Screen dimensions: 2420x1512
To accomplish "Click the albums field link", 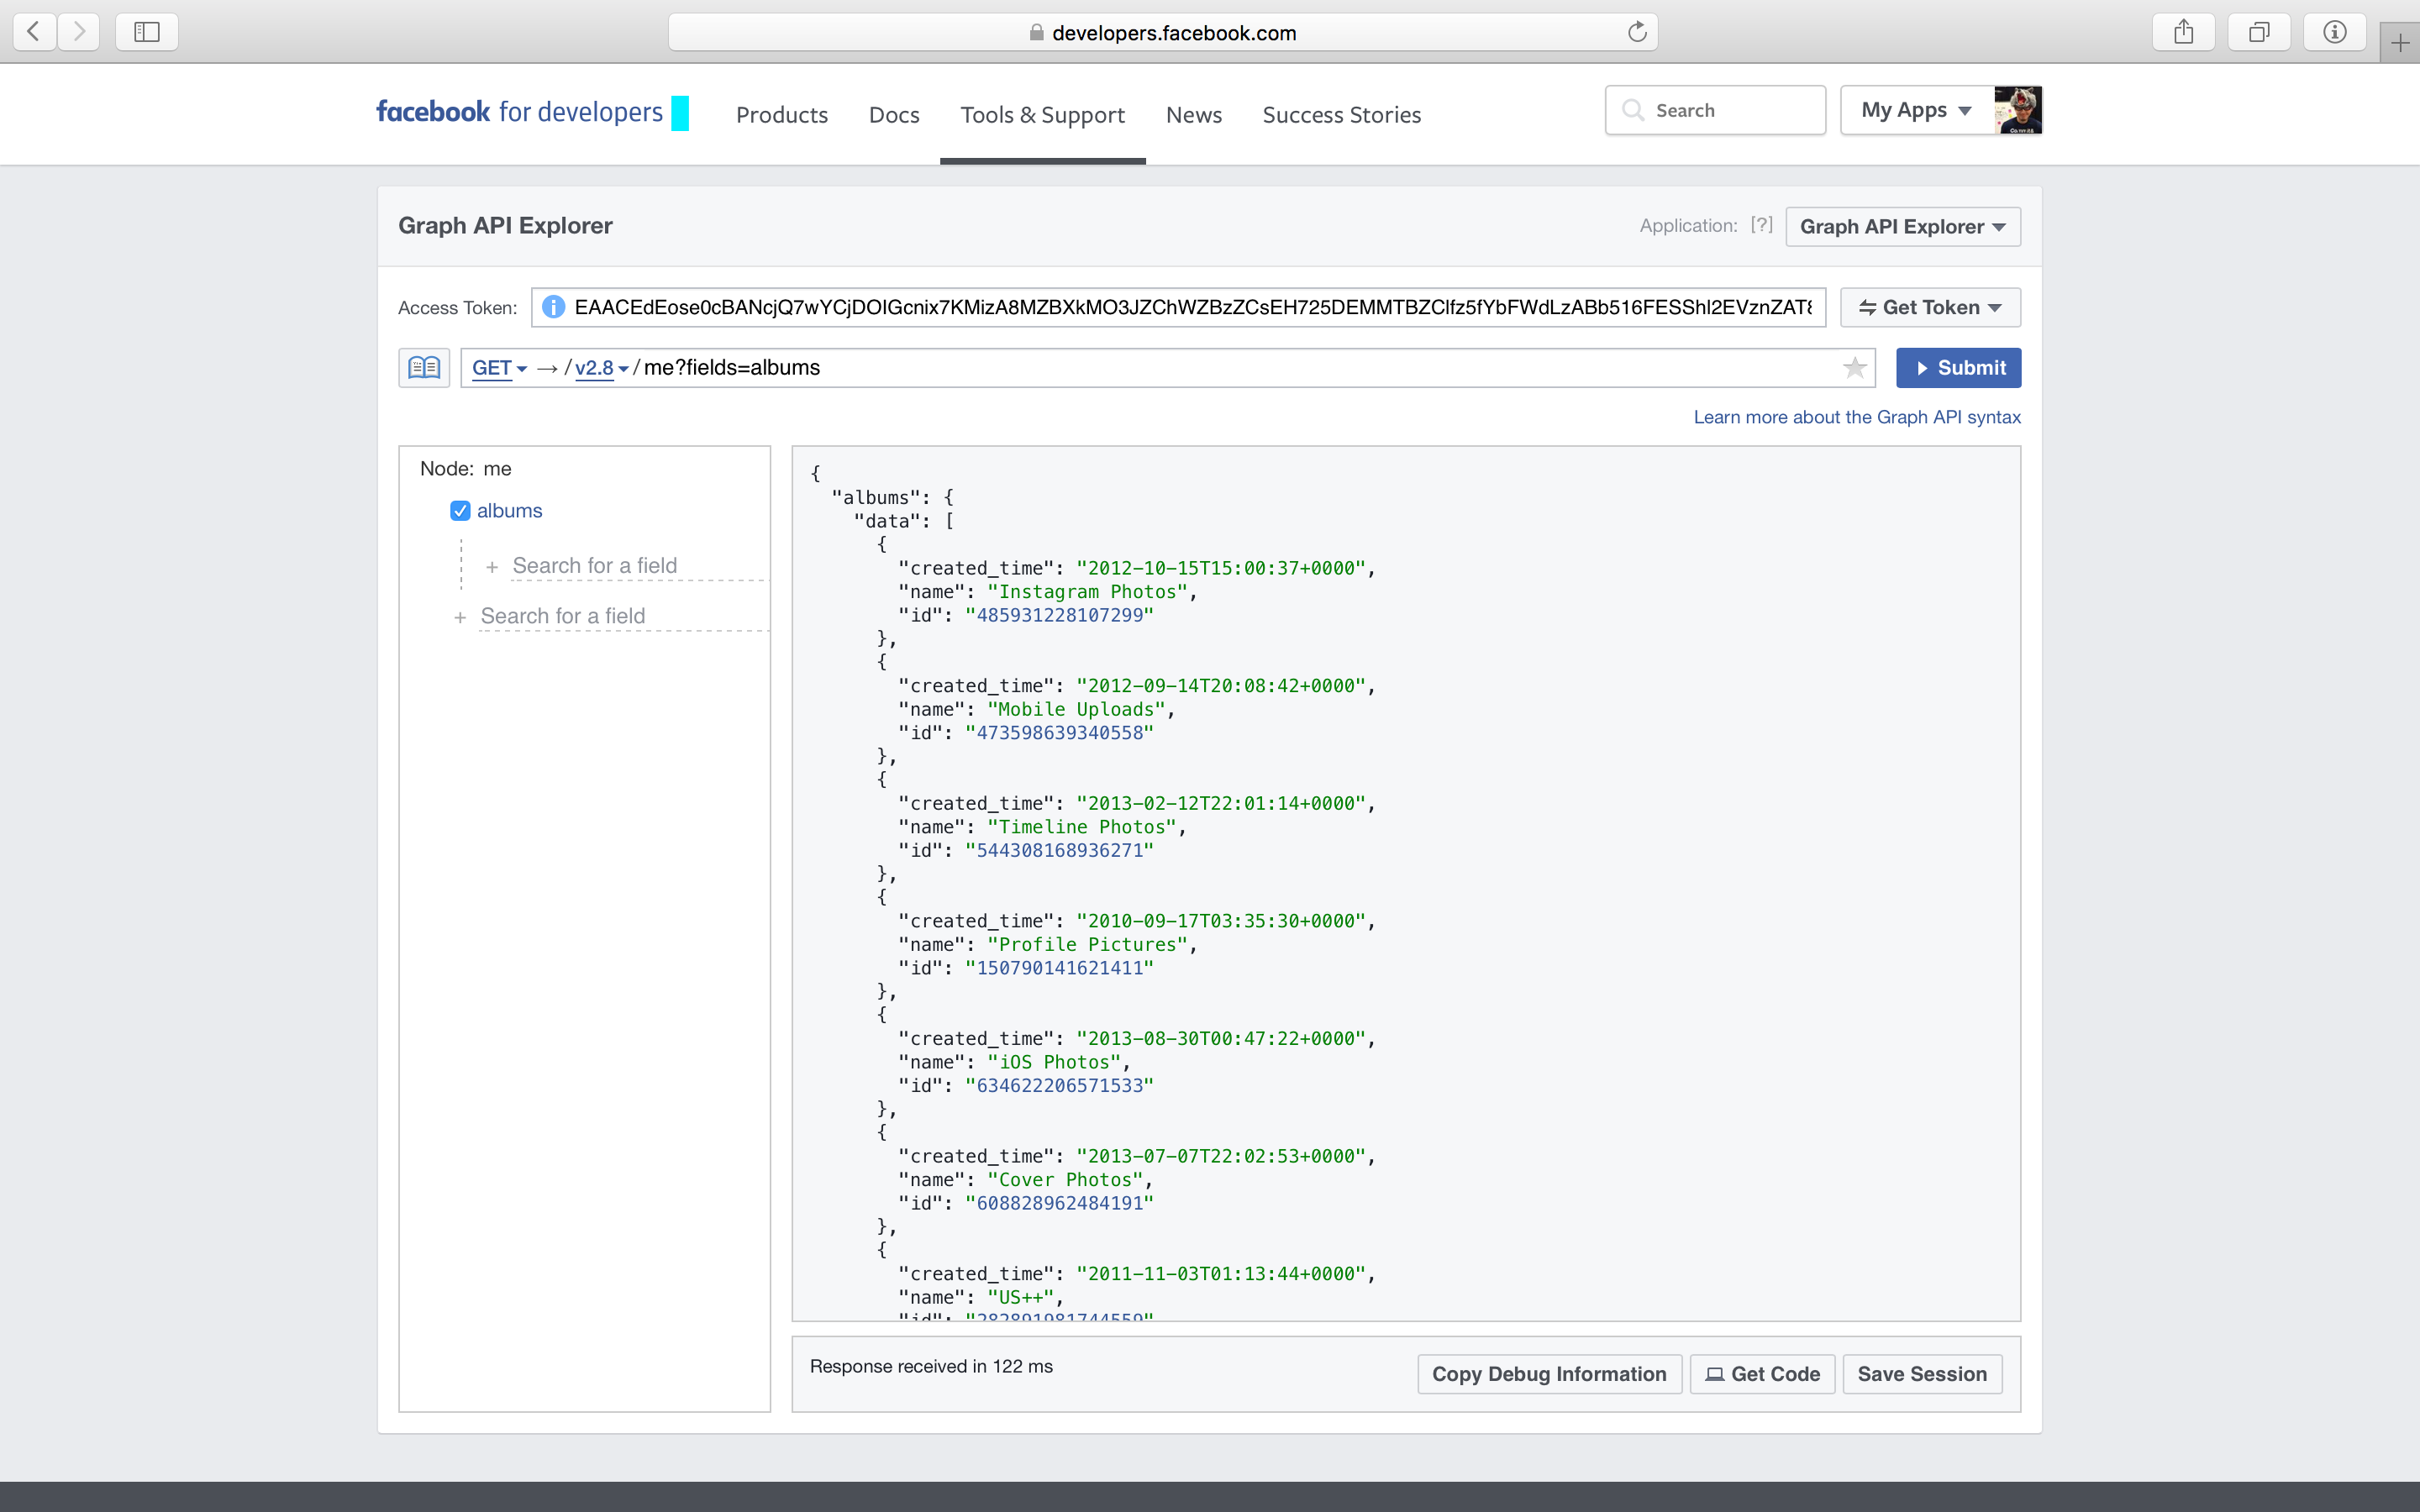I will 509,511.
